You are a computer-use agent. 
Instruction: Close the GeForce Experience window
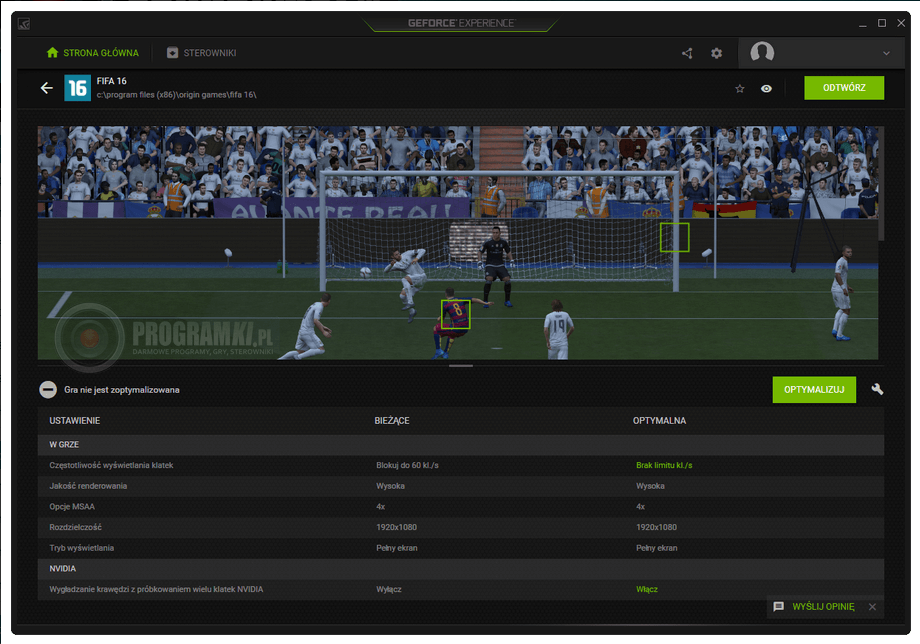click(901, 23)
